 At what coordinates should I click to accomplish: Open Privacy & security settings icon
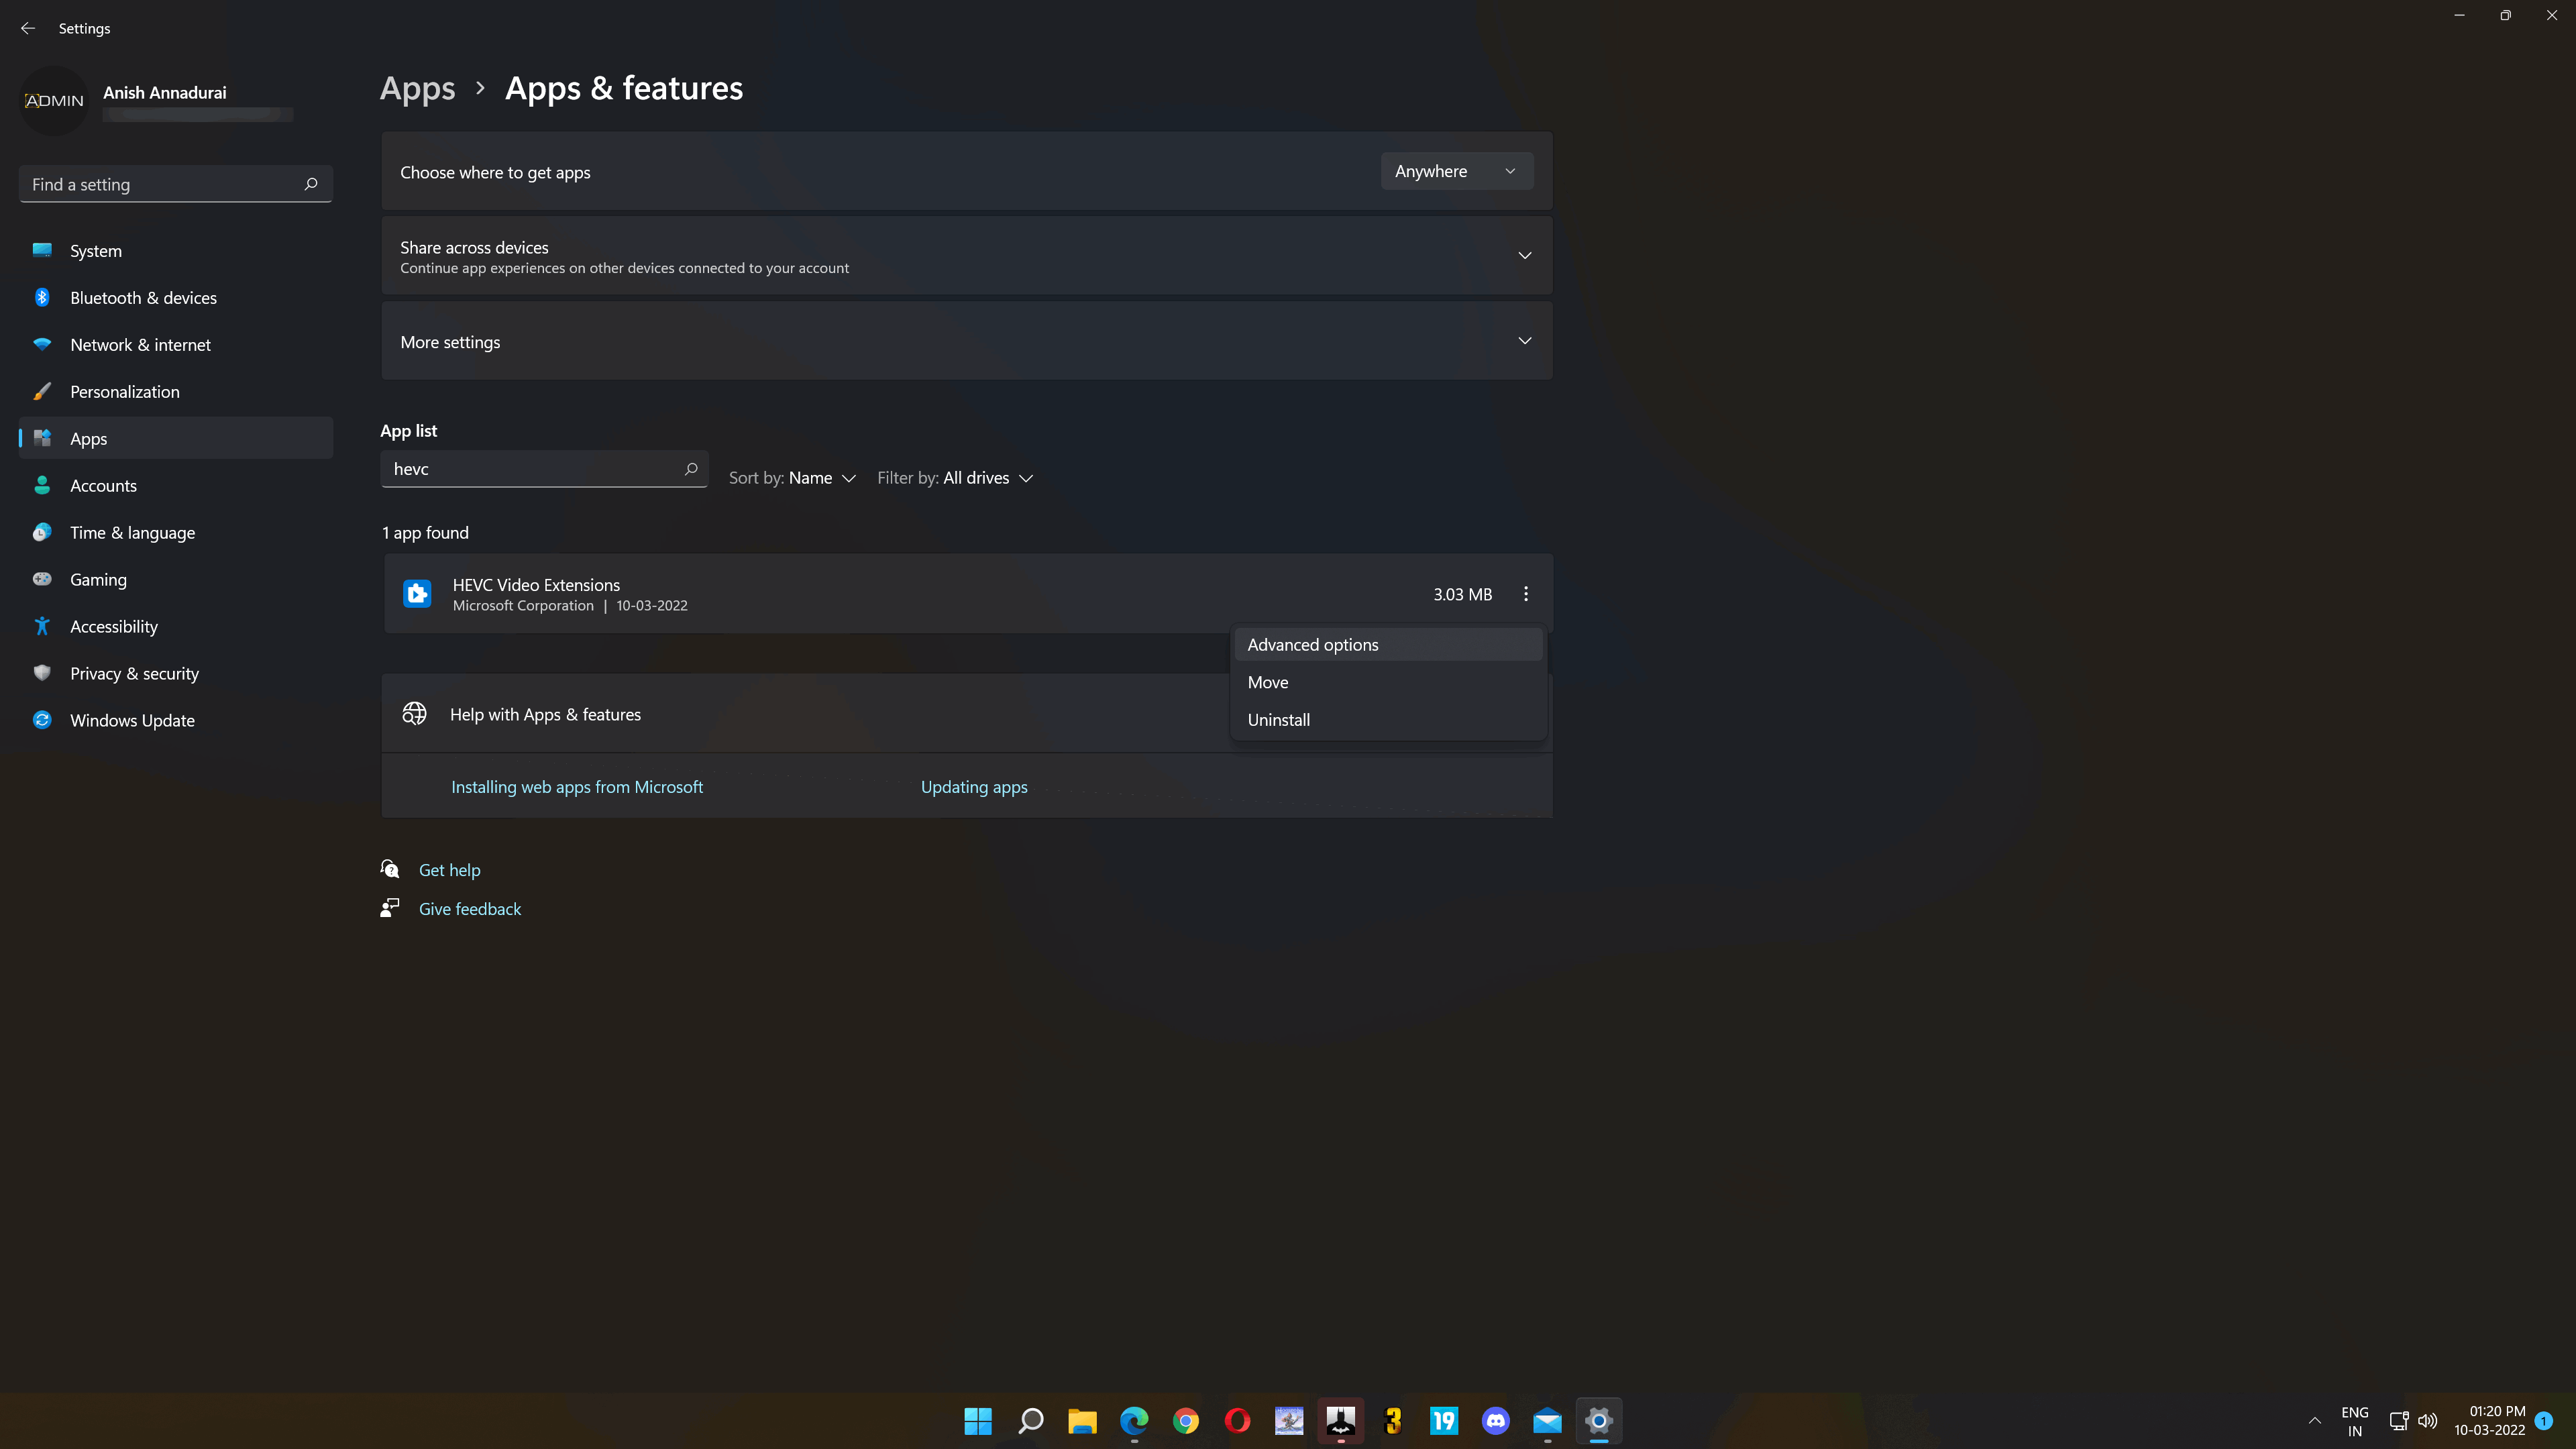[42, 672]
